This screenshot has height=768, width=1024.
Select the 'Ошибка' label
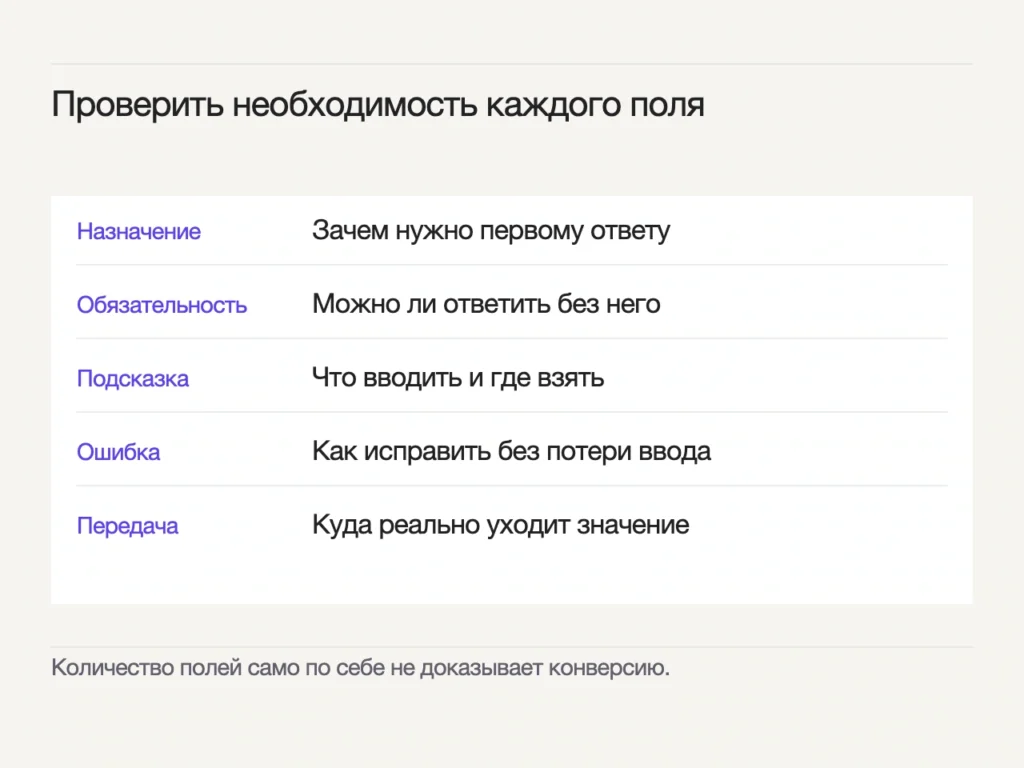tap(118, 452)
